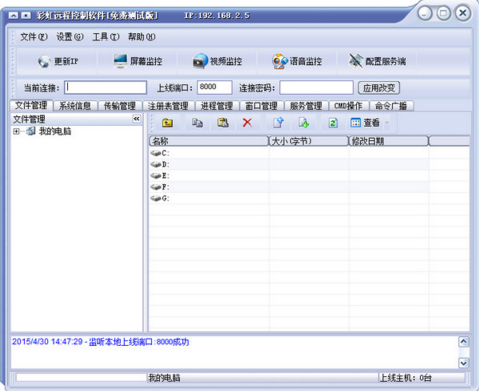Viewport: 479px width, 391px height.
Task: Click the copy files toolbar icon
Action: pyautogui.click(x=197, y=123)
